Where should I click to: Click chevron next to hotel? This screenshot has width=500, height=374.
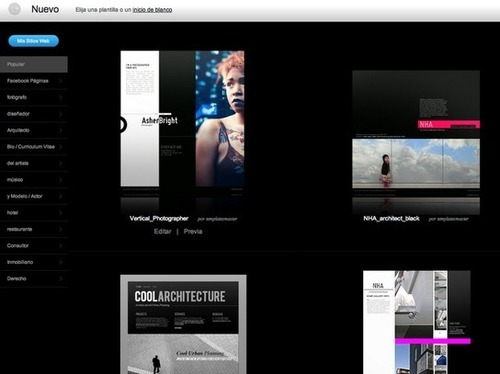(x=61, y=213)
